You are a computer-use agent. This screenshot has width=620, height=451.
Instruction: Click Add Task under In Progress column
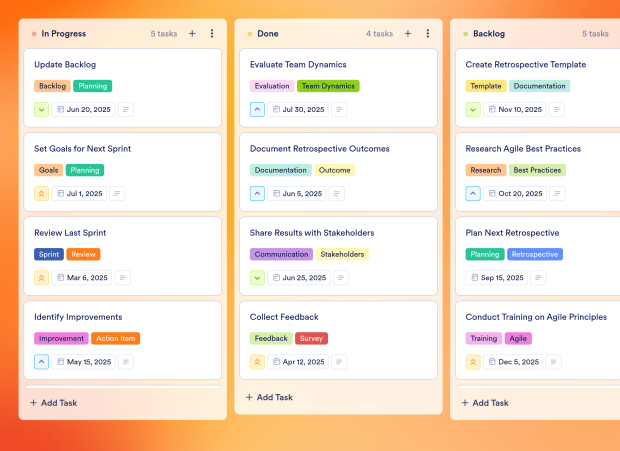59,403
